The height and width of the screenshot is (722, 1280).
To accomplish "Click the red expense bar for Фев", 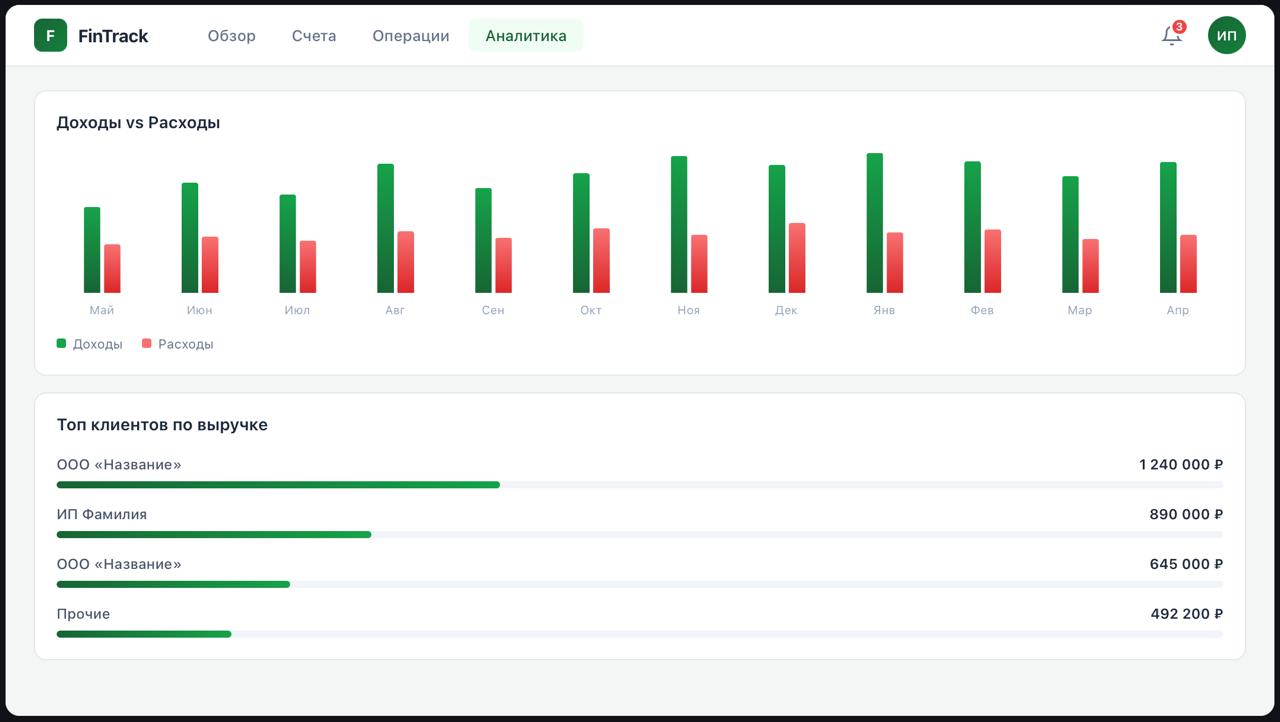I will (x=993, y=261).
